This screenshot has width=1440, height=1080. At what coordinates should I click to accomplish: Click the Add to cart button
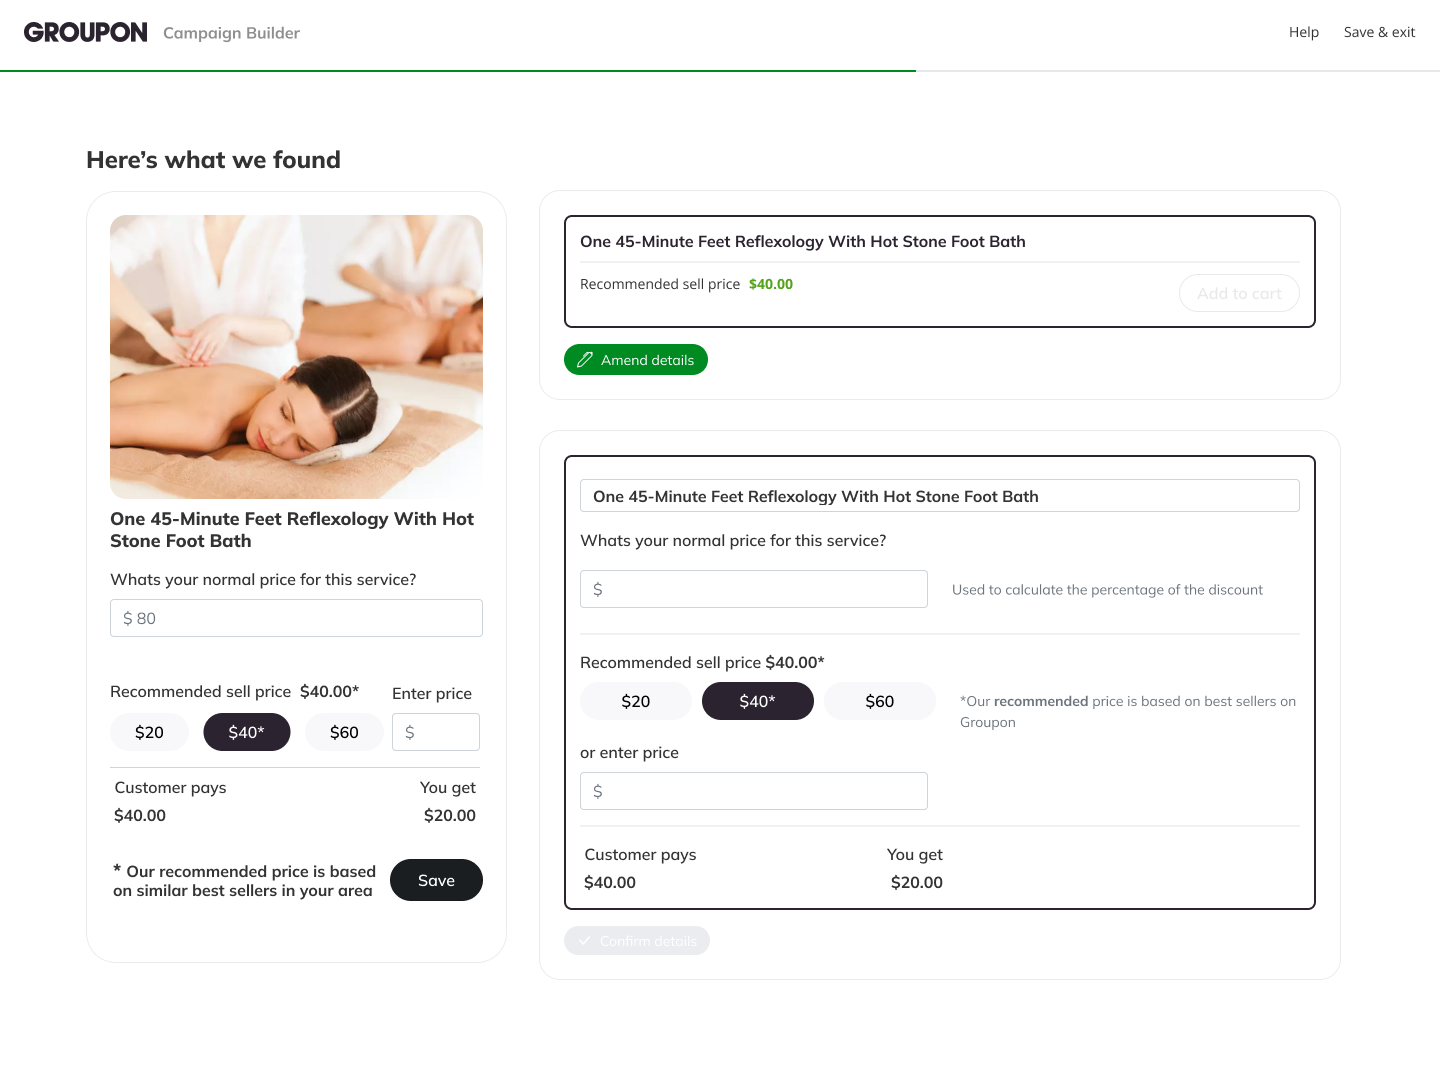[x=1239, y=293]
